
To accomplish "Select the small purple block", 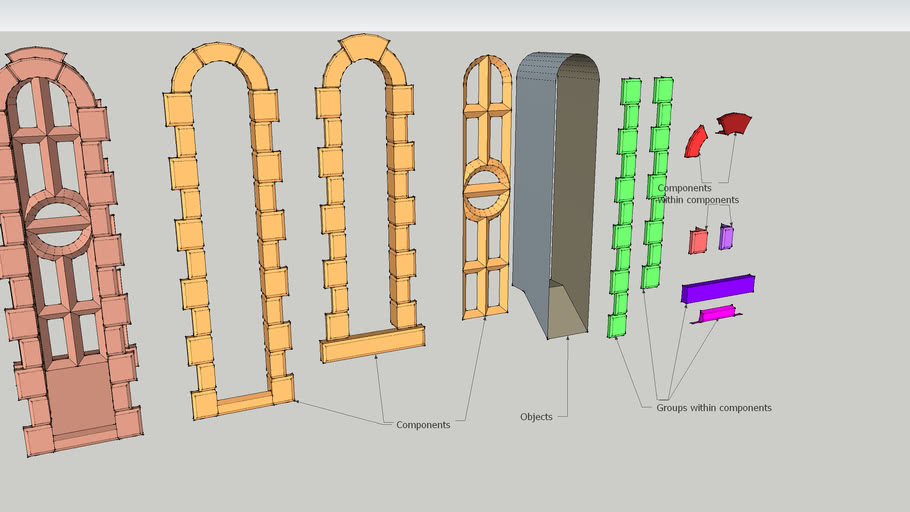I will [x=726, y=237].
